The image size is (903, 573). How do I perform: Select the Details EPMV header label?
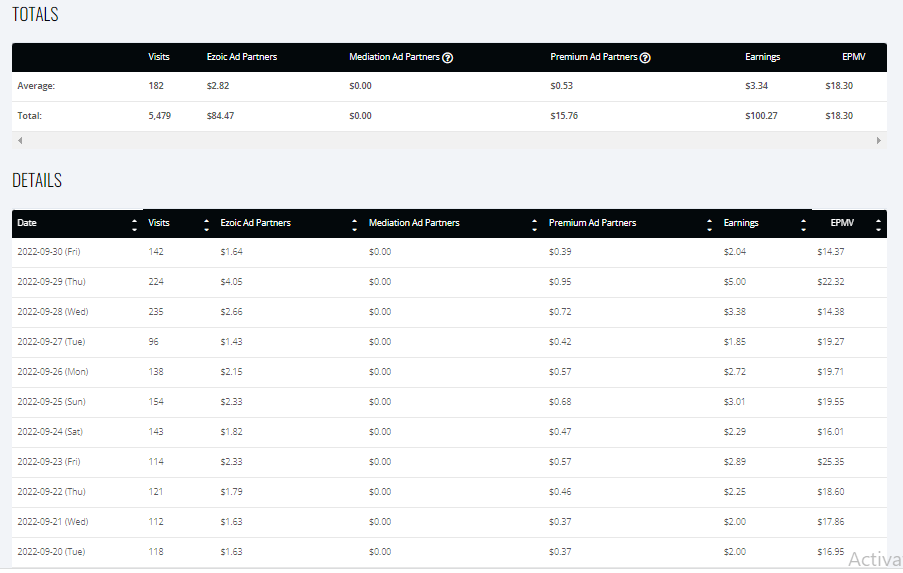[x=842, y=223]
